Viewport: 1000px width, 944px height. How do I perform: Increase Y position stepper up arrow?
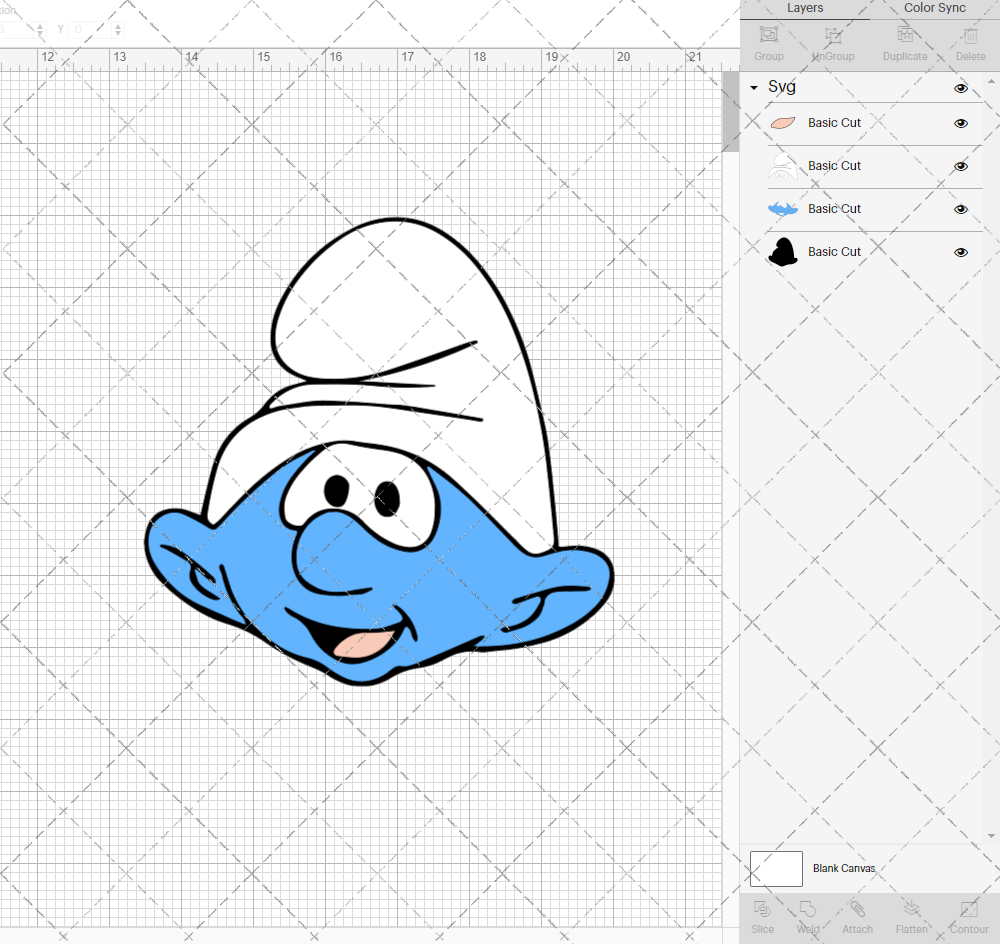point(118,26)
